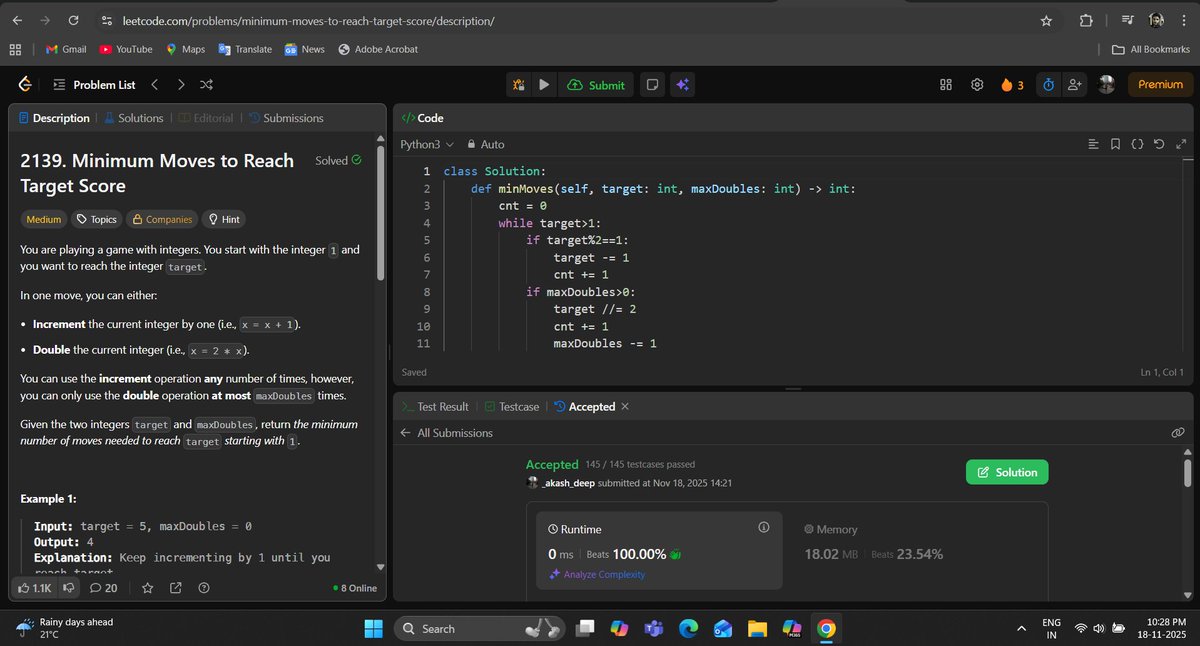The image size is (1200, 646).
Task: Expand the Companies tag
Action: [162, 219]
